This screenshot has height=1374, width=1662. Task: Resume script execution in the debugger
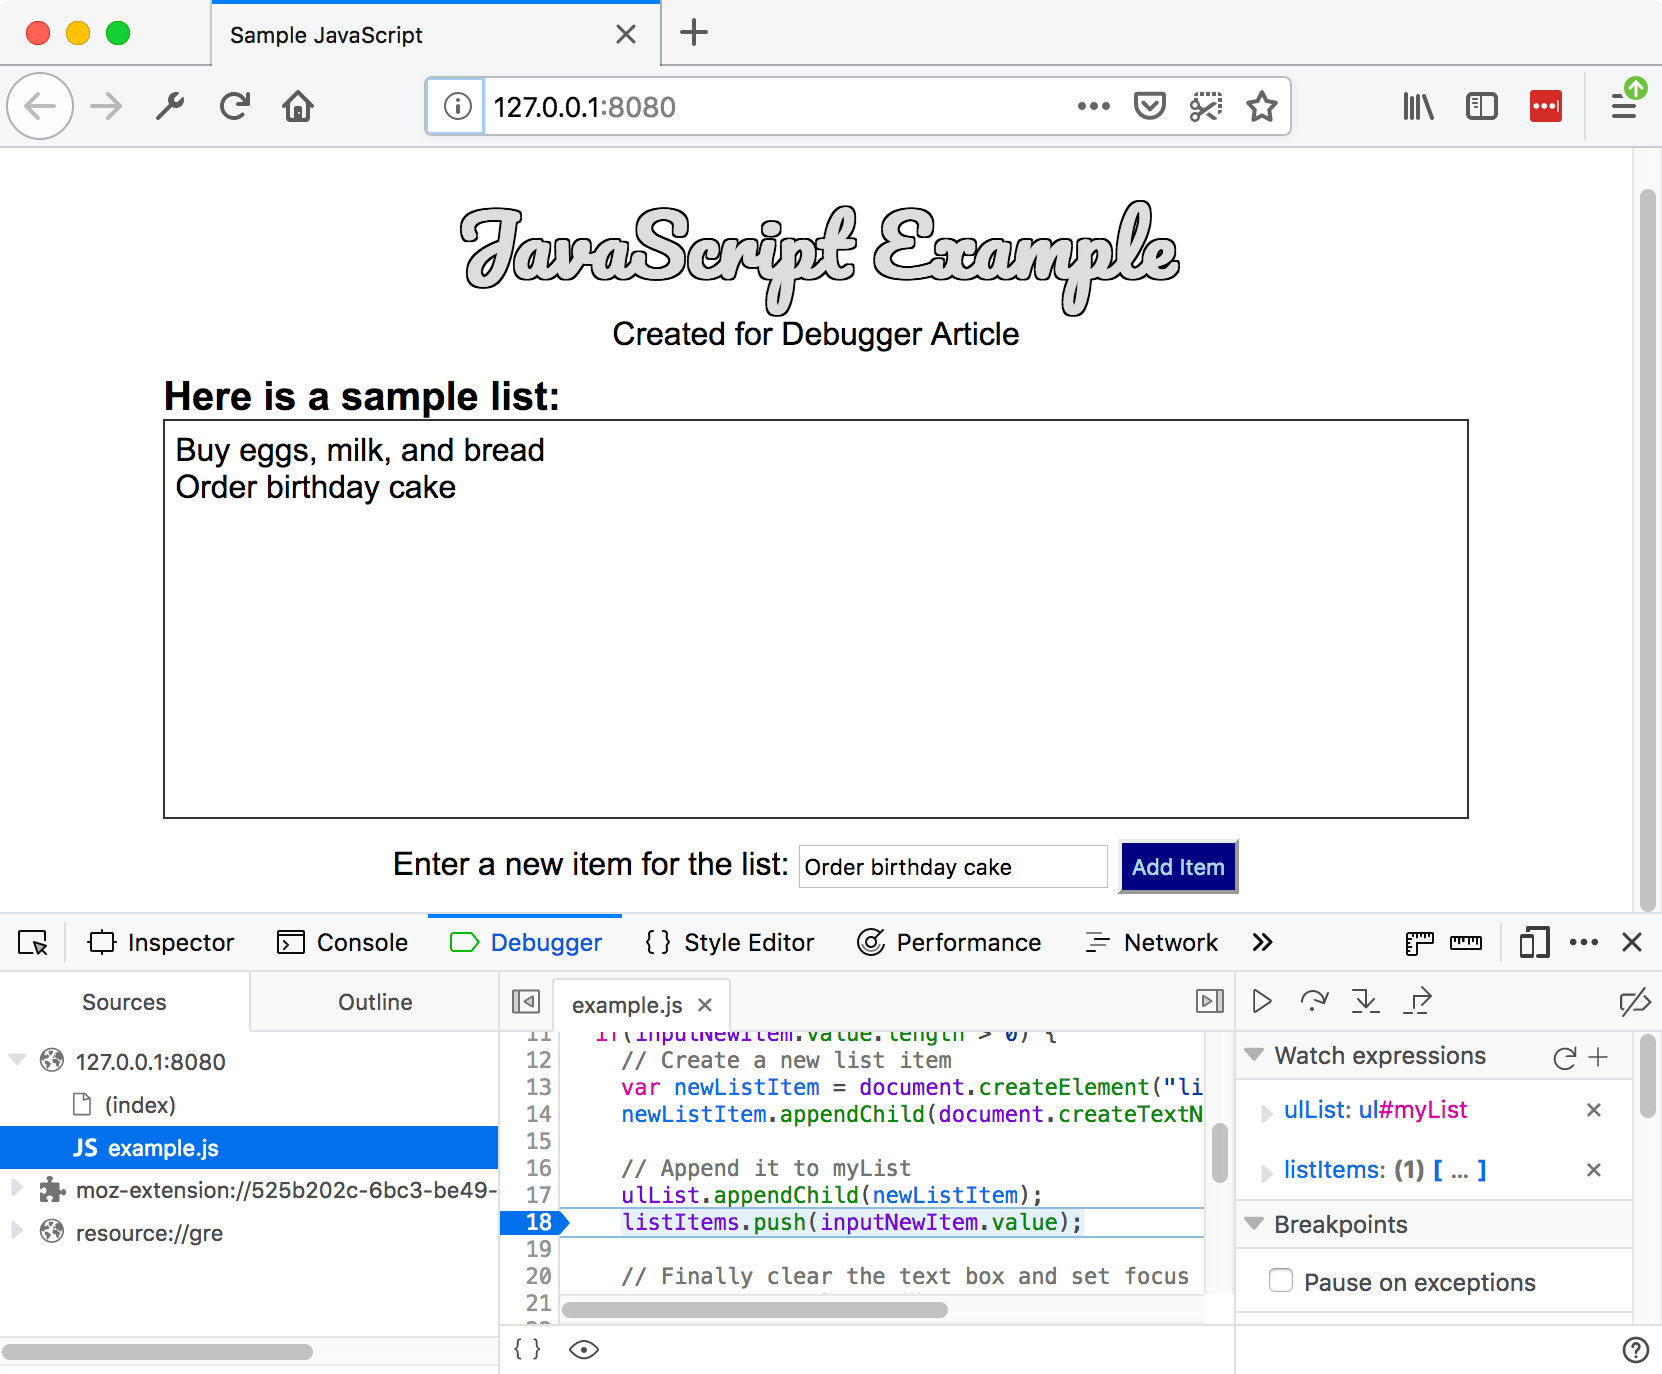tap(1262, 1001)
